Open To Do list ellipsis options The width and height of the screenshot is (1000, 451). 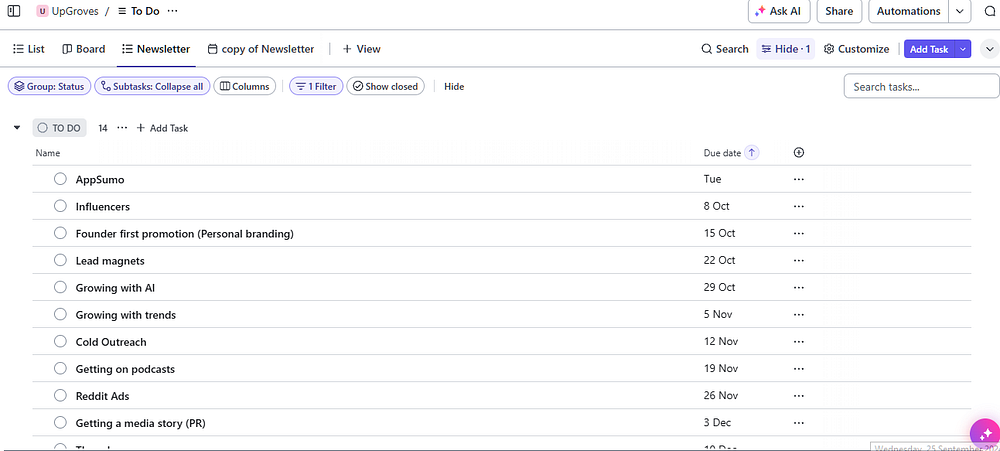pos(173,11)
